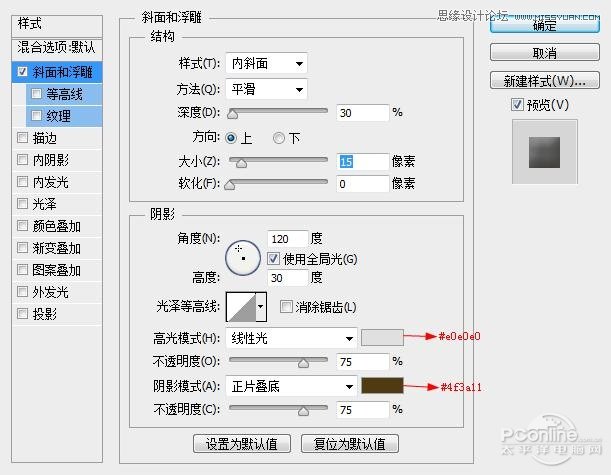Click the 大小(Z) slider handle
This screenshot has height=475, width=611.
coord(242,162)
